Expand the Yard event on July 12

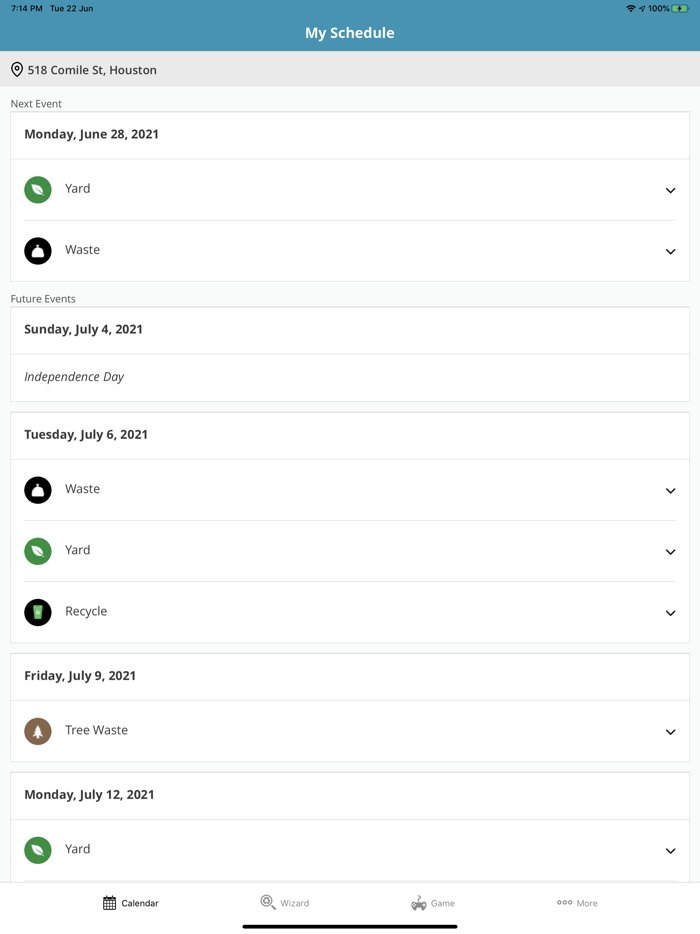click(670, 851)
